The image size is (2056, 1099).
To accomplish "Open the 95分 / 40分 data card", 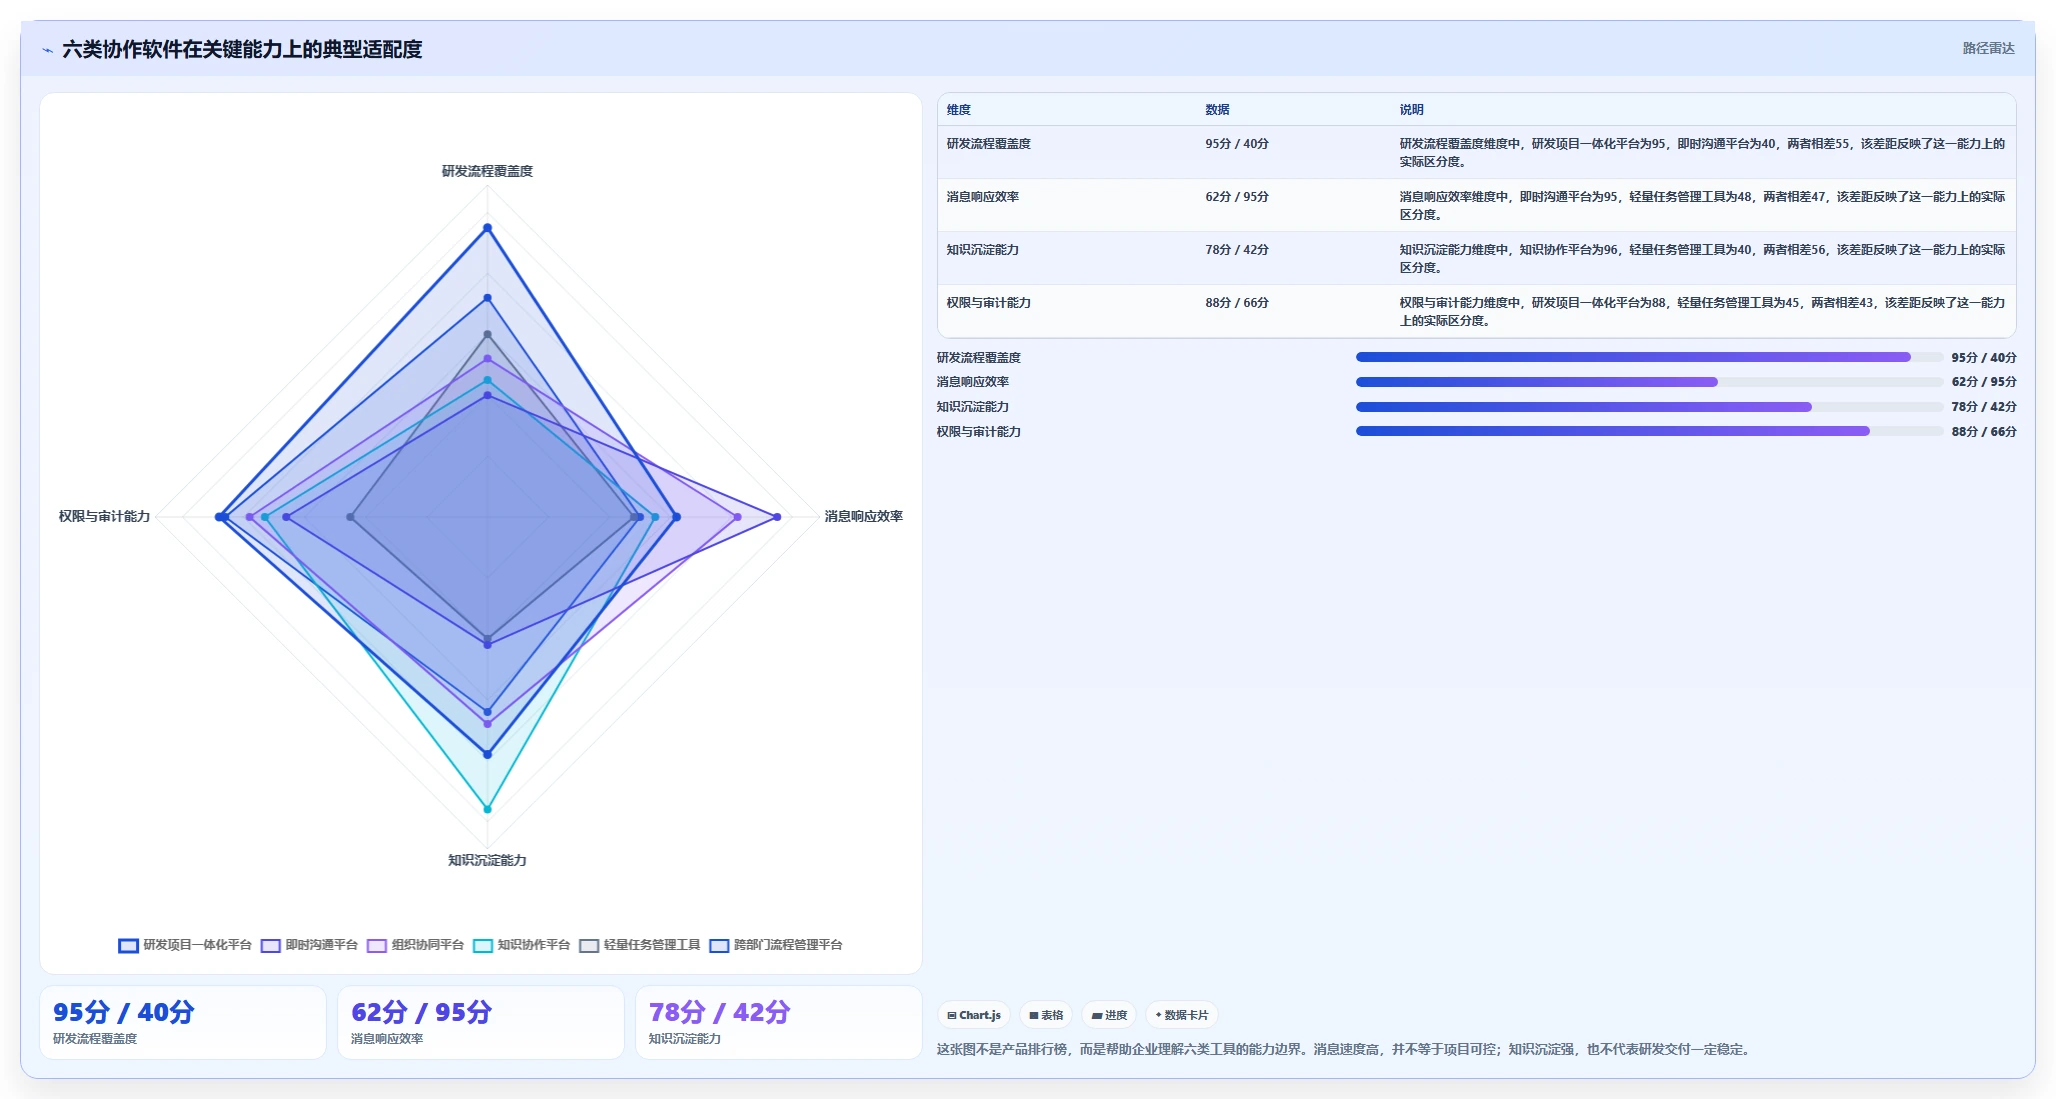I will click(x=183, y=1023).
